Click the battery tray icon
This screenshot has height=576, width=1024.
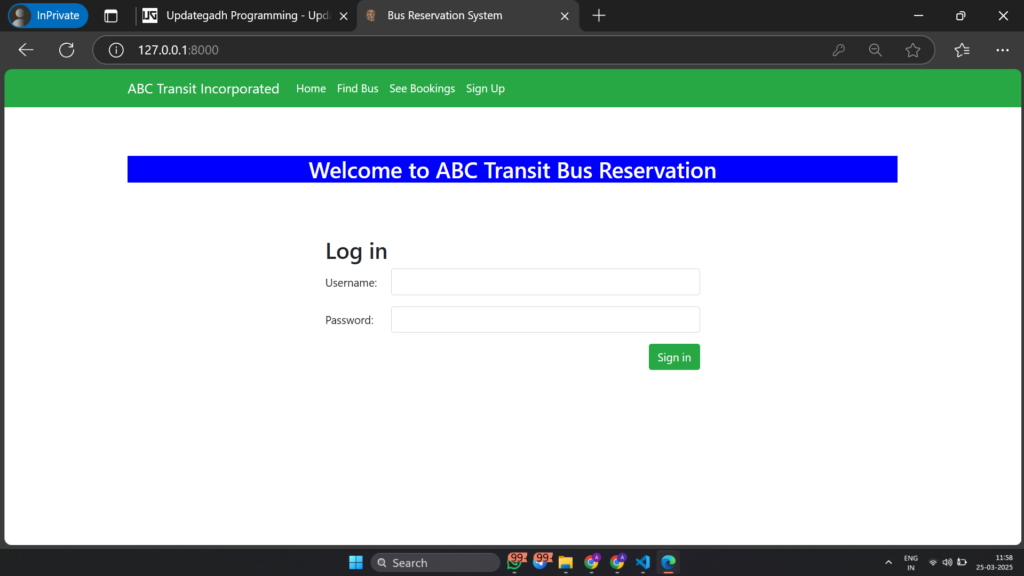click(962, 562)
